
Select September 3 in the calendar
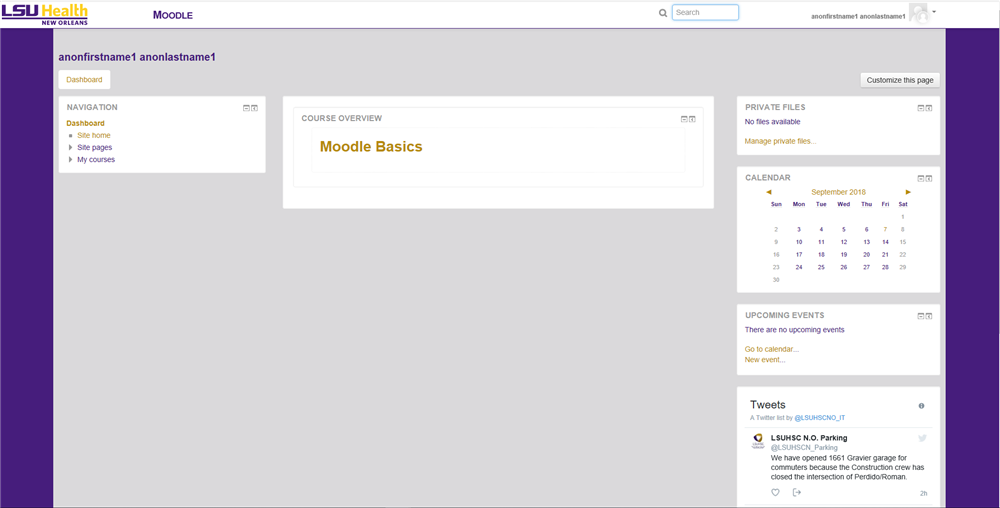click(x=798, y=229)
